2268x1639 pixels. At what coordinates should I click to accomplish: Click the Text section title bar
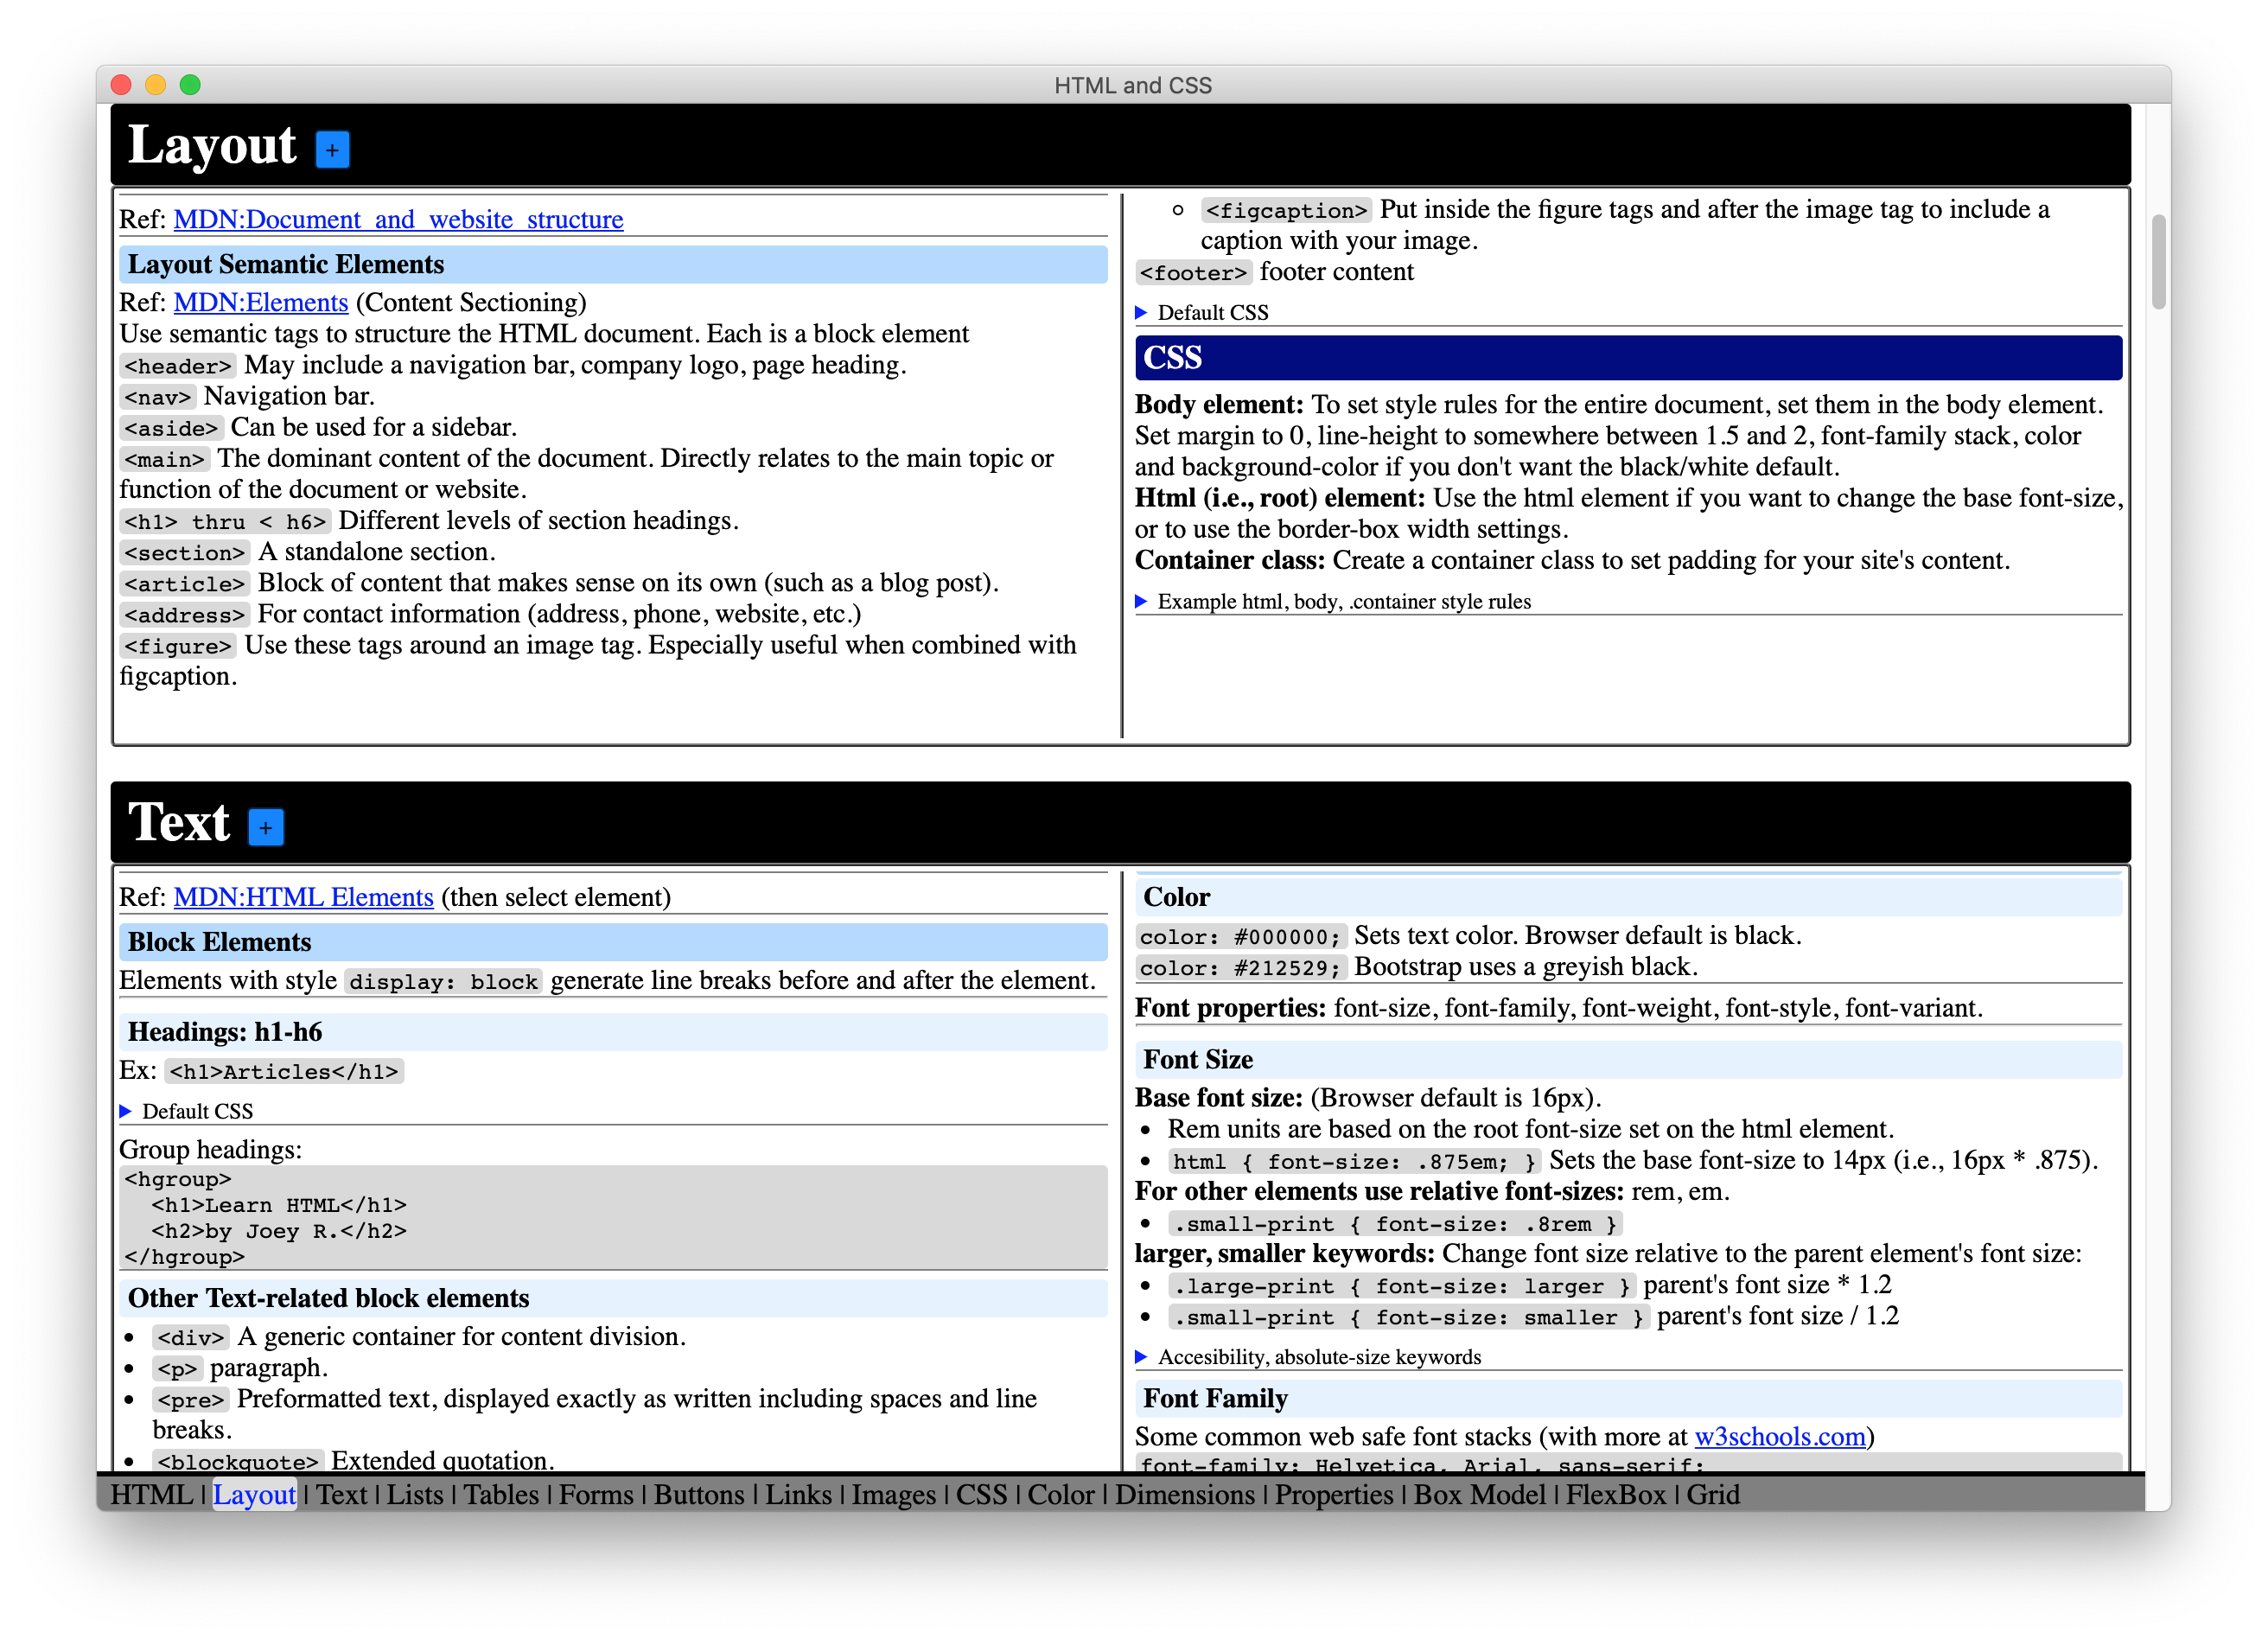click(x=1120, y=823)
